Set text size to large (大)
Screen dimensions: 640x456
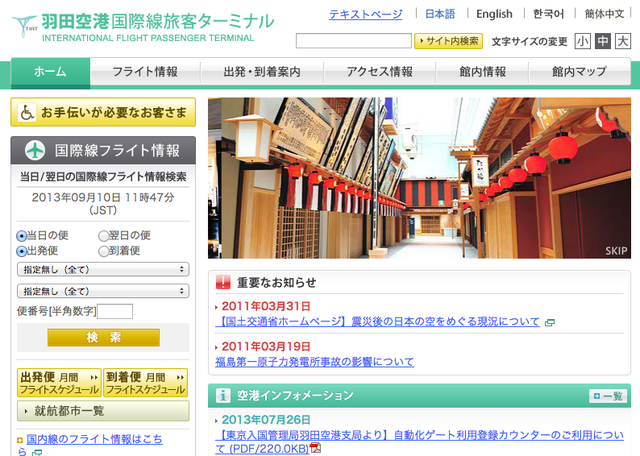tap(623, 41)
